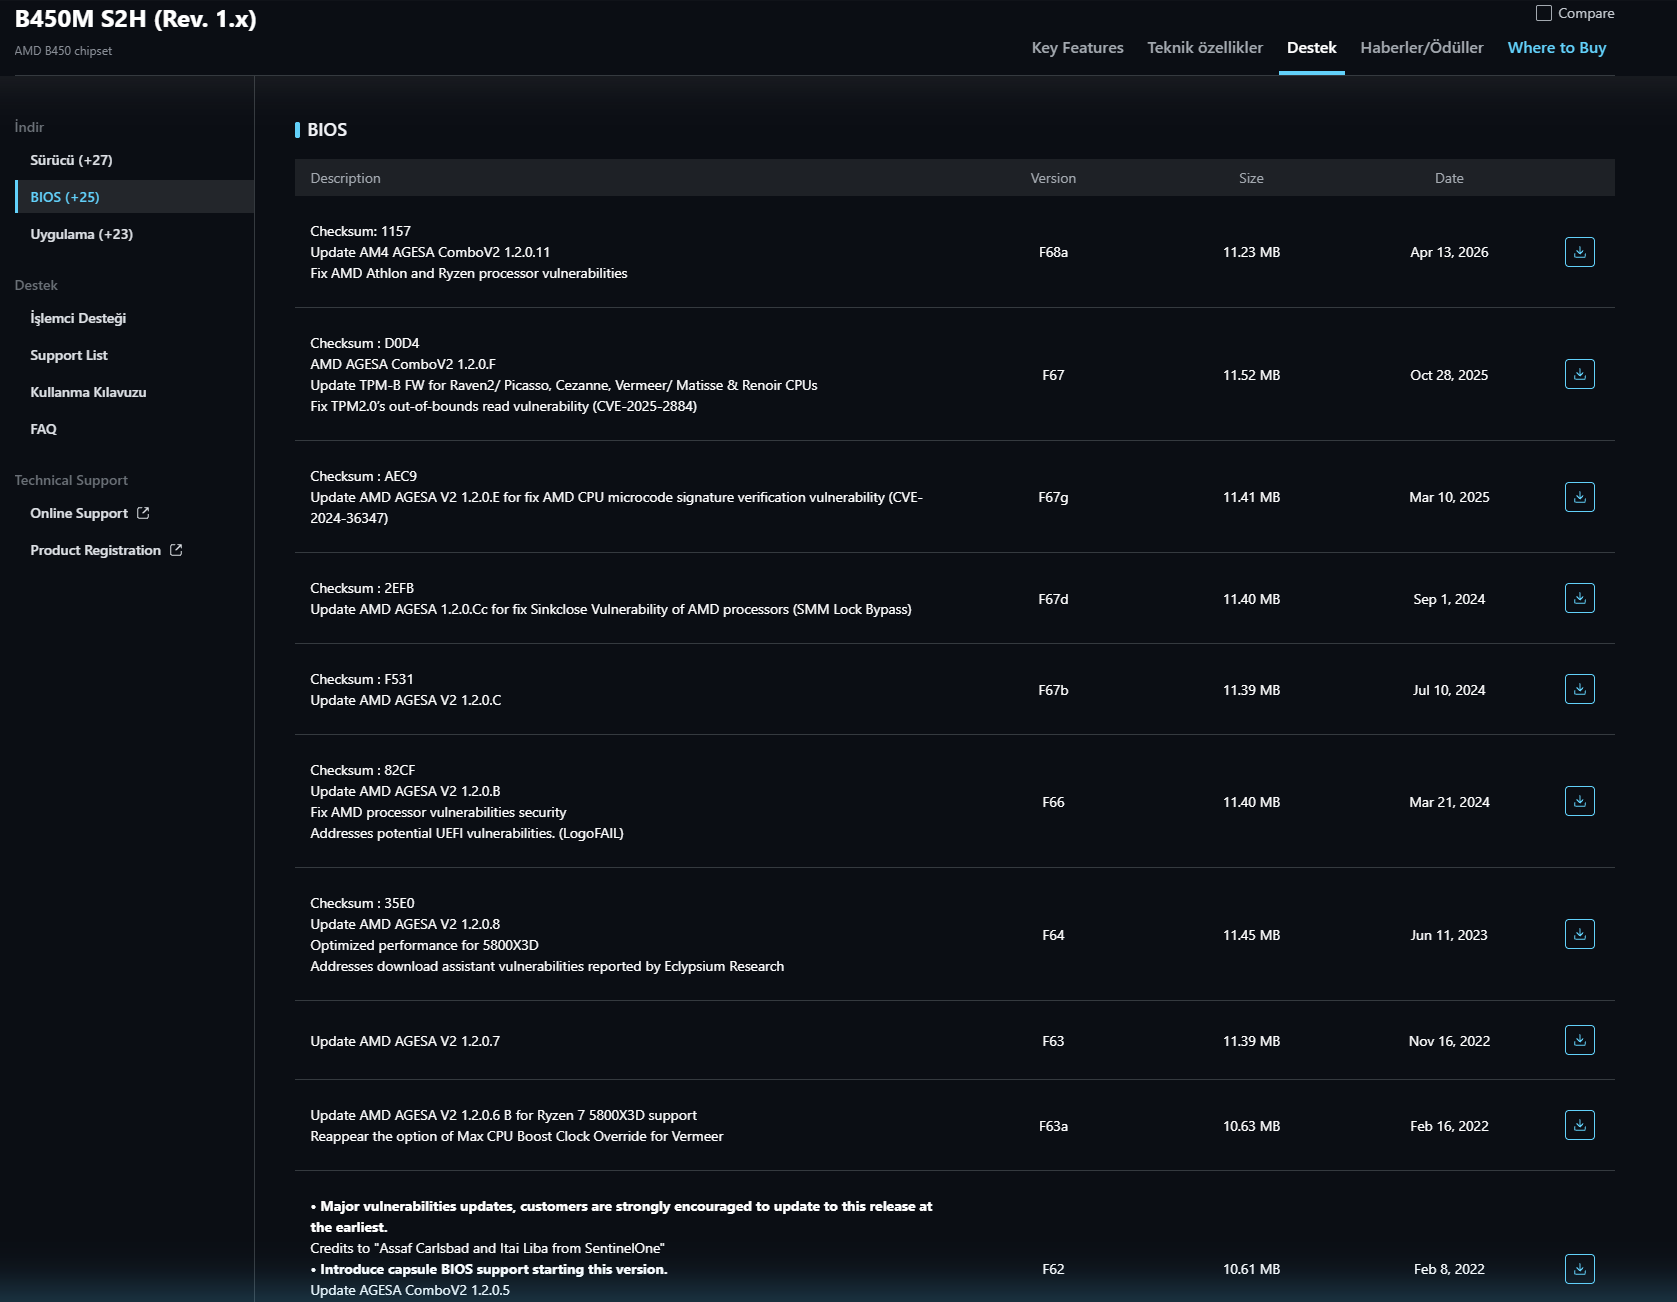
Task: Select BIOS (+25) in sidebar
Action: pyautogui.click(x=135, y=197)
